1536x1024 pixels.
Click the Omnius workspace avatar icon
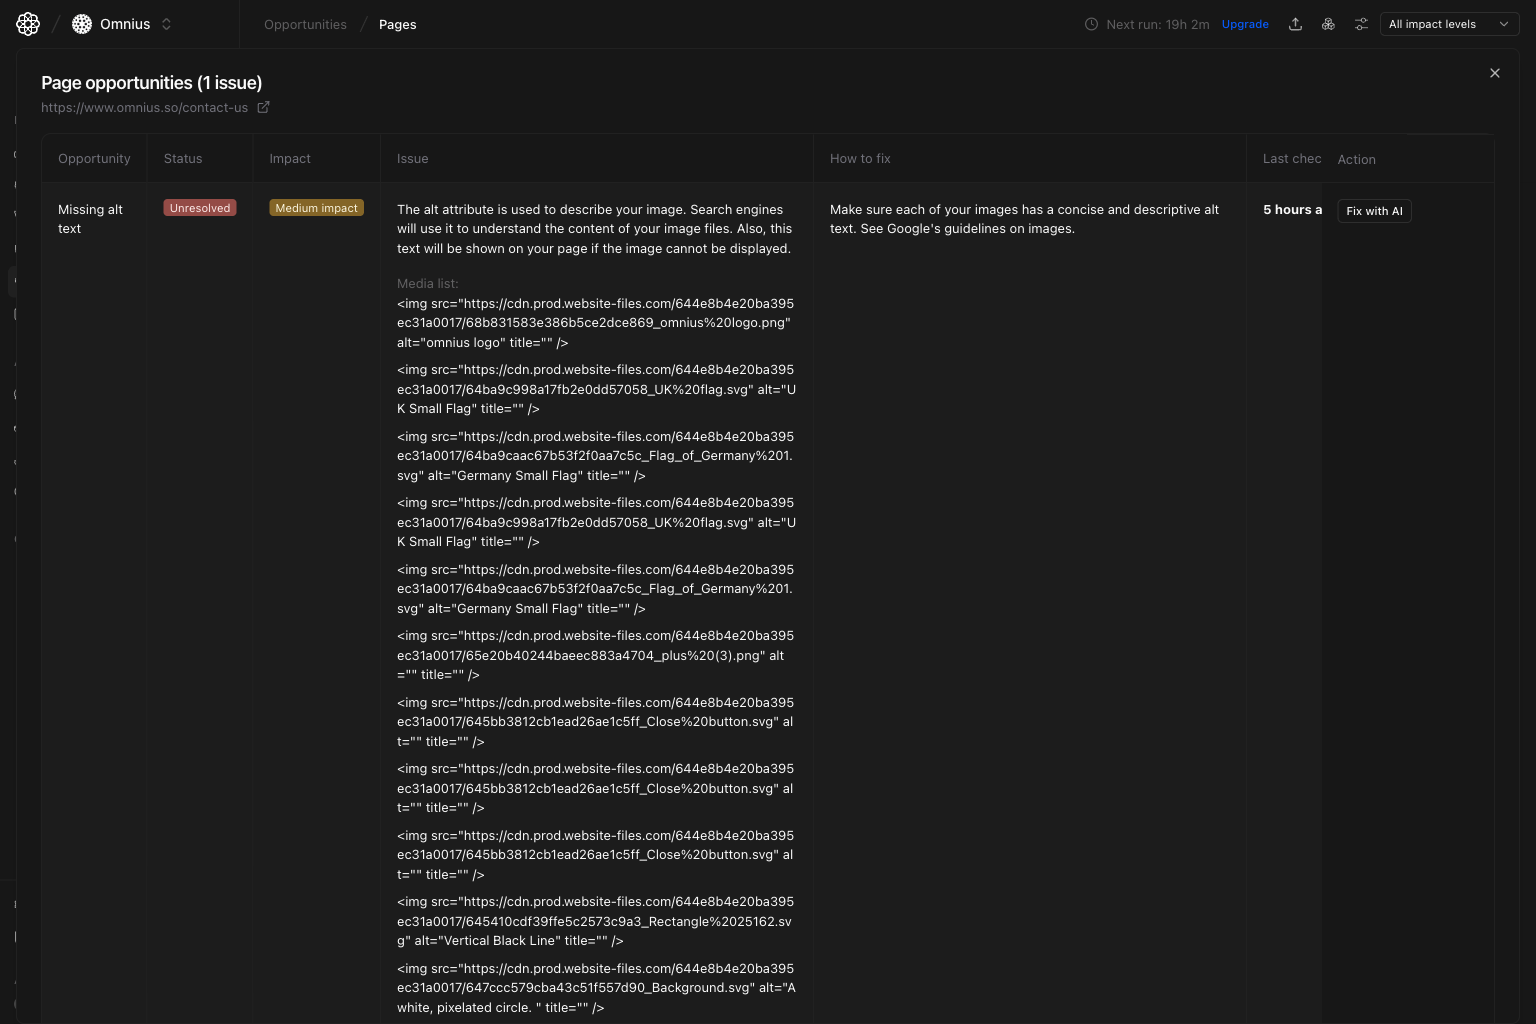point(81,23)
